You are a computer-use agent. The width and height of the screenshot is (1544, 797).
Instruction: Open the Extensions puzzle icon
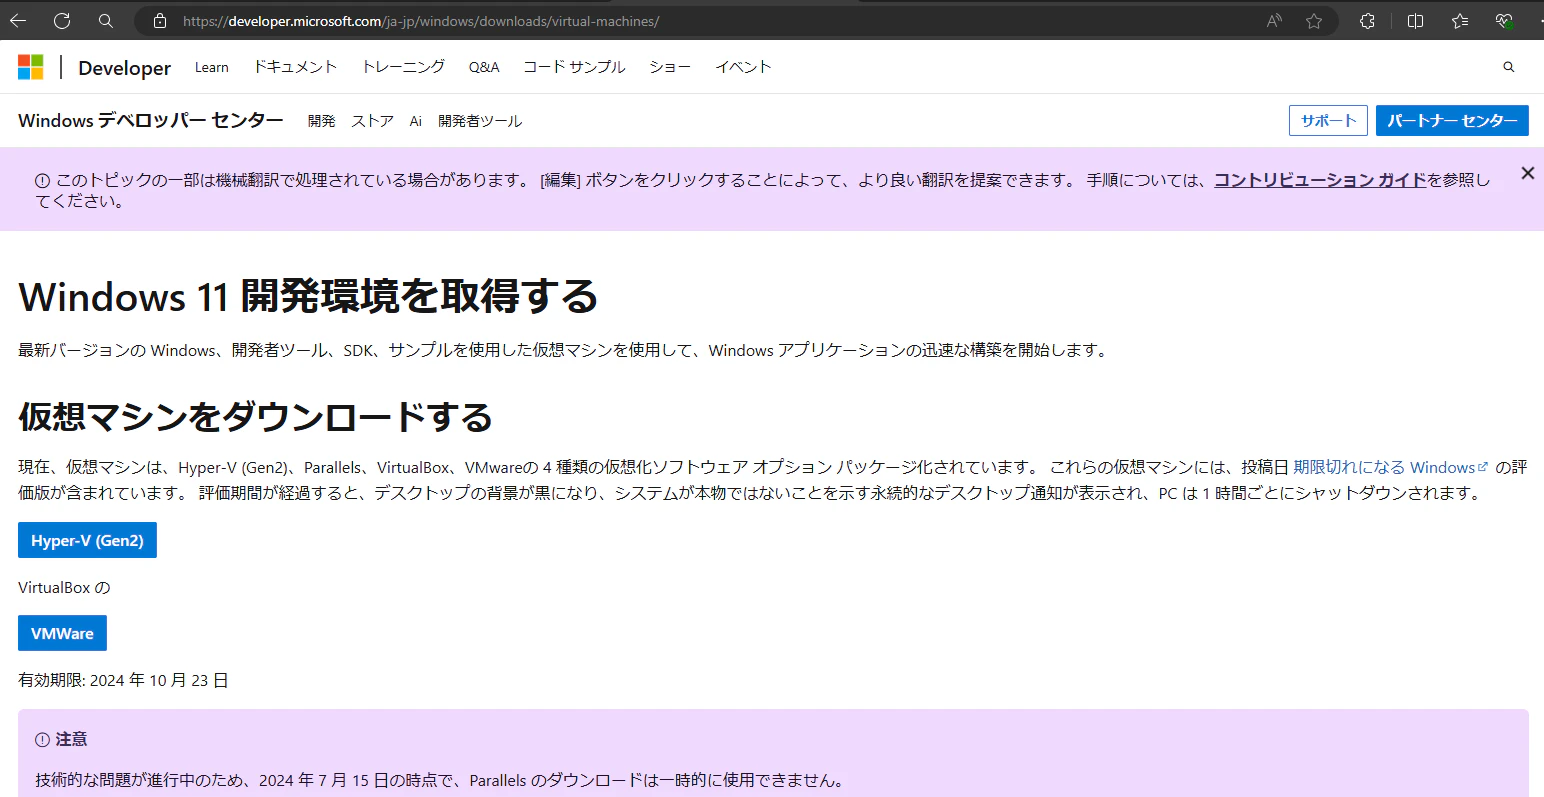pyautogui.click(x=1366, y=20)
